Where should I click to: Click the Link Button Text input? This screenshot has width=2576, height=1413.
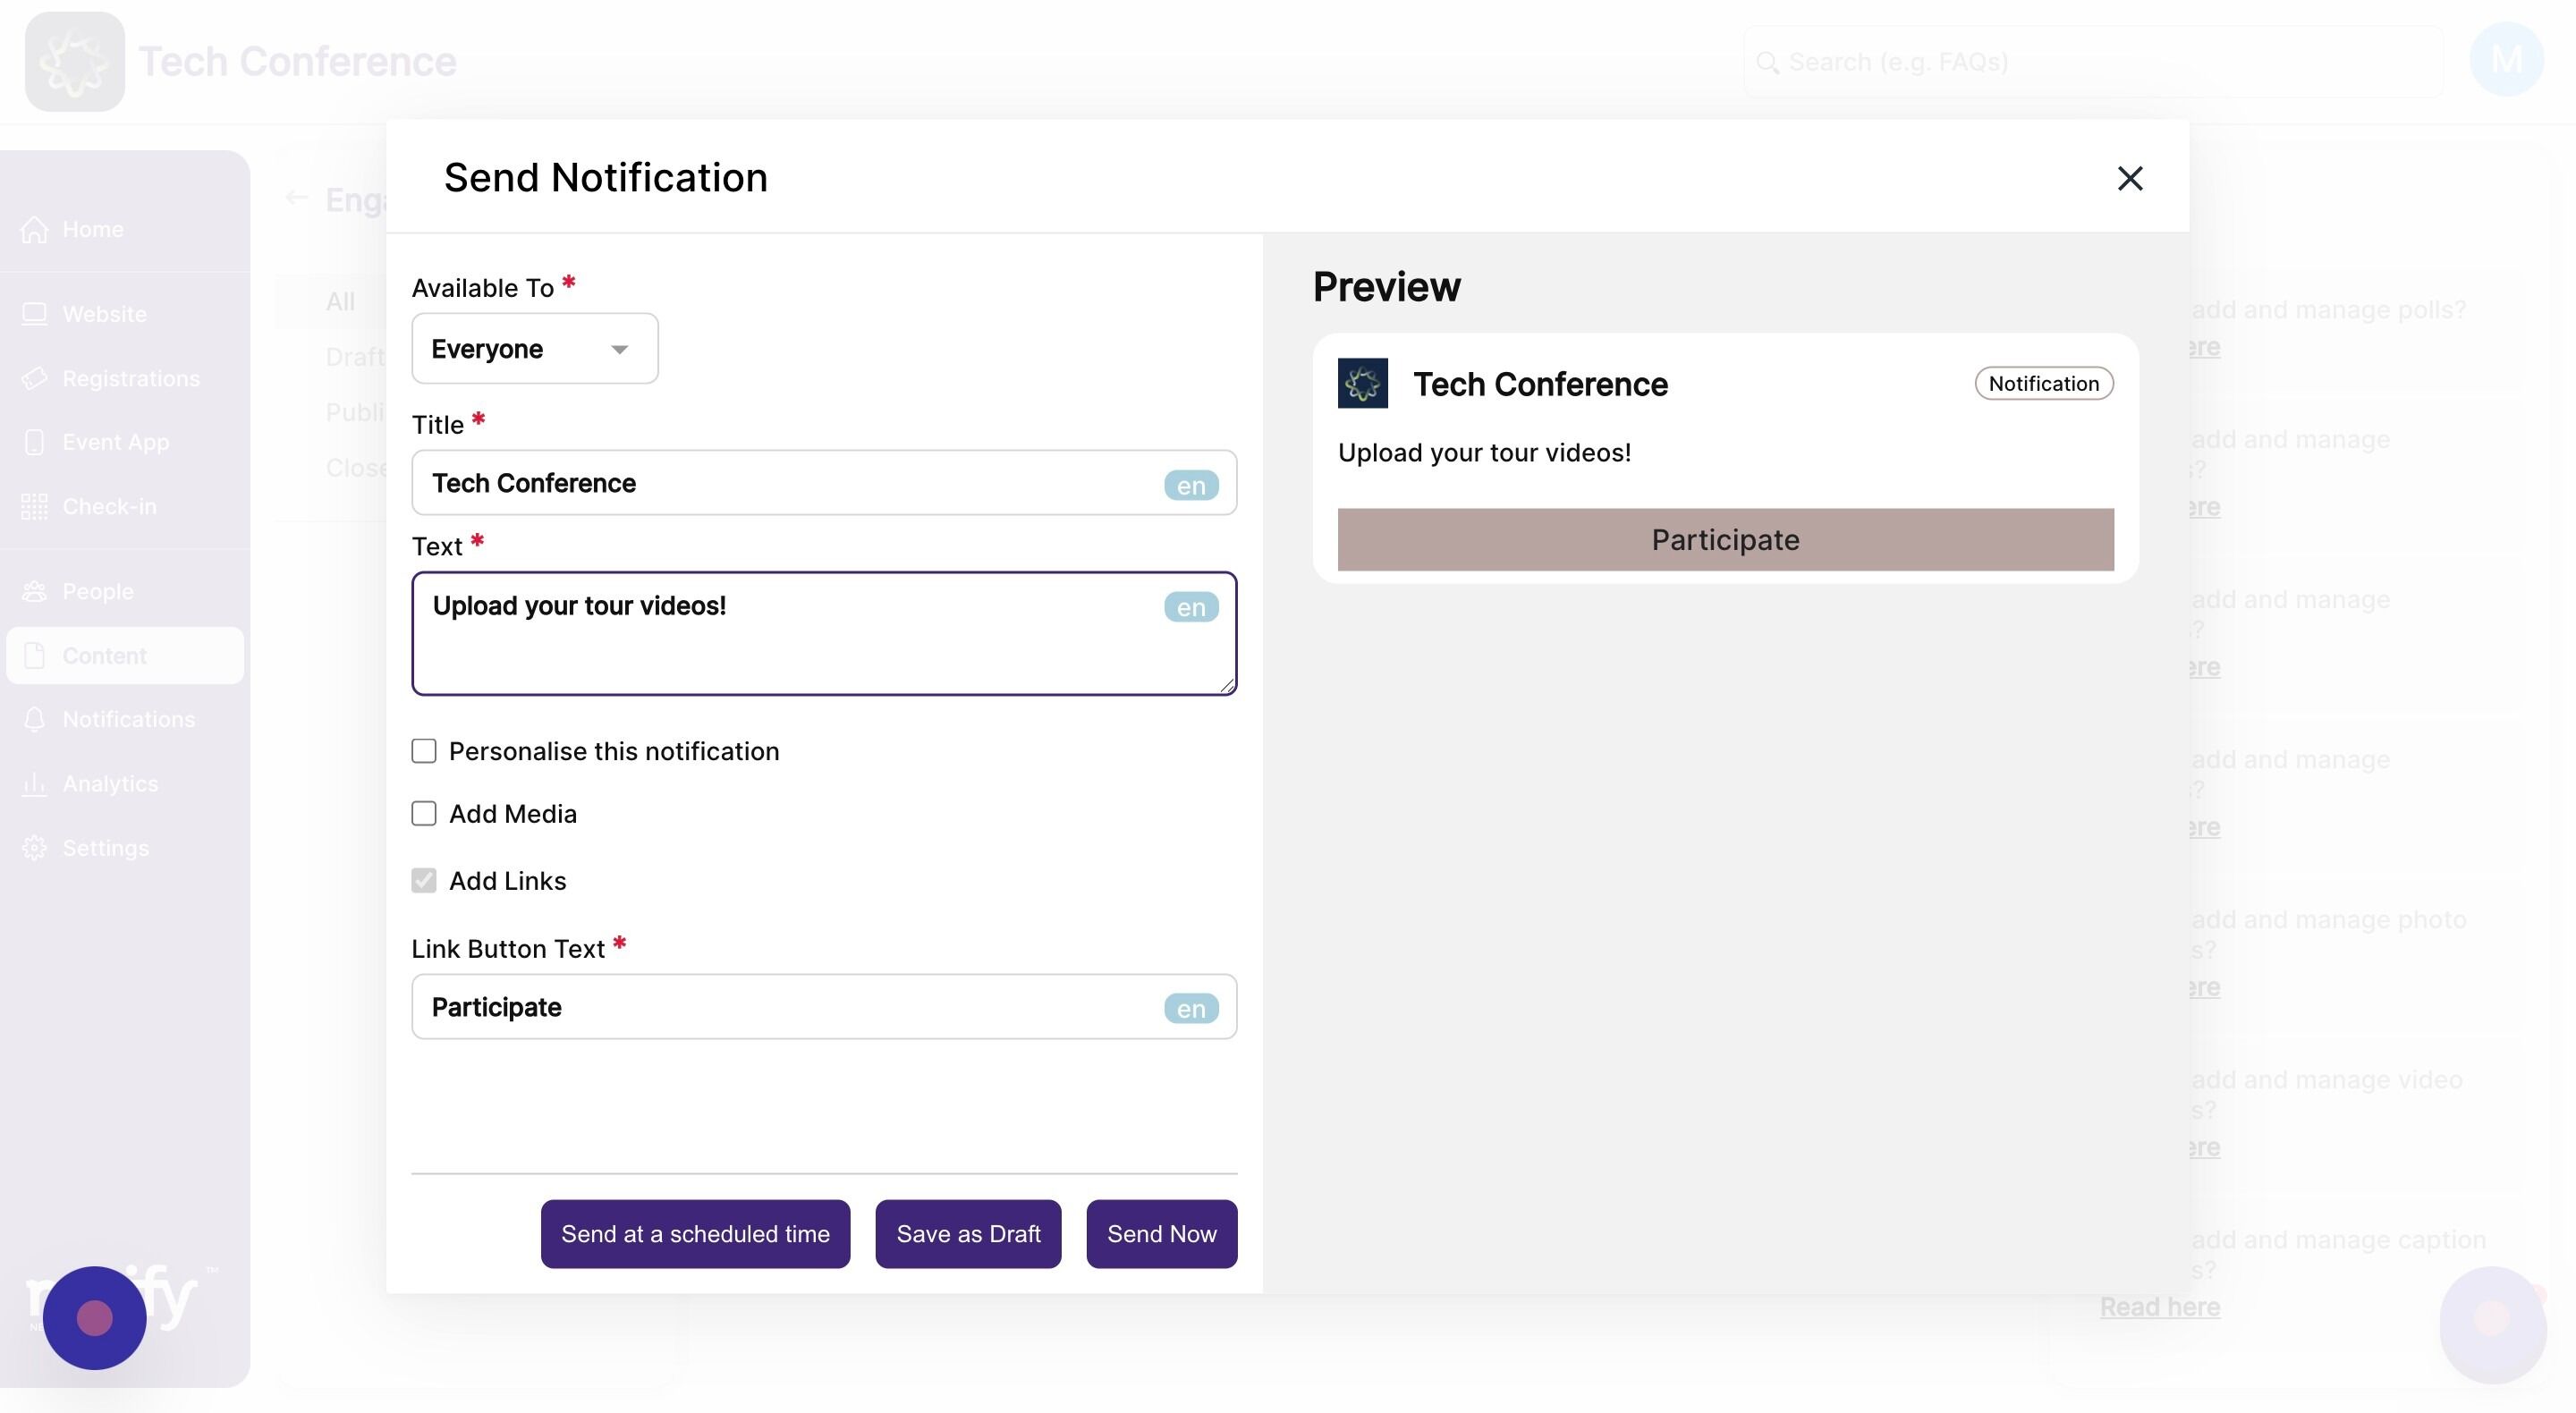tap(780, 1007)
